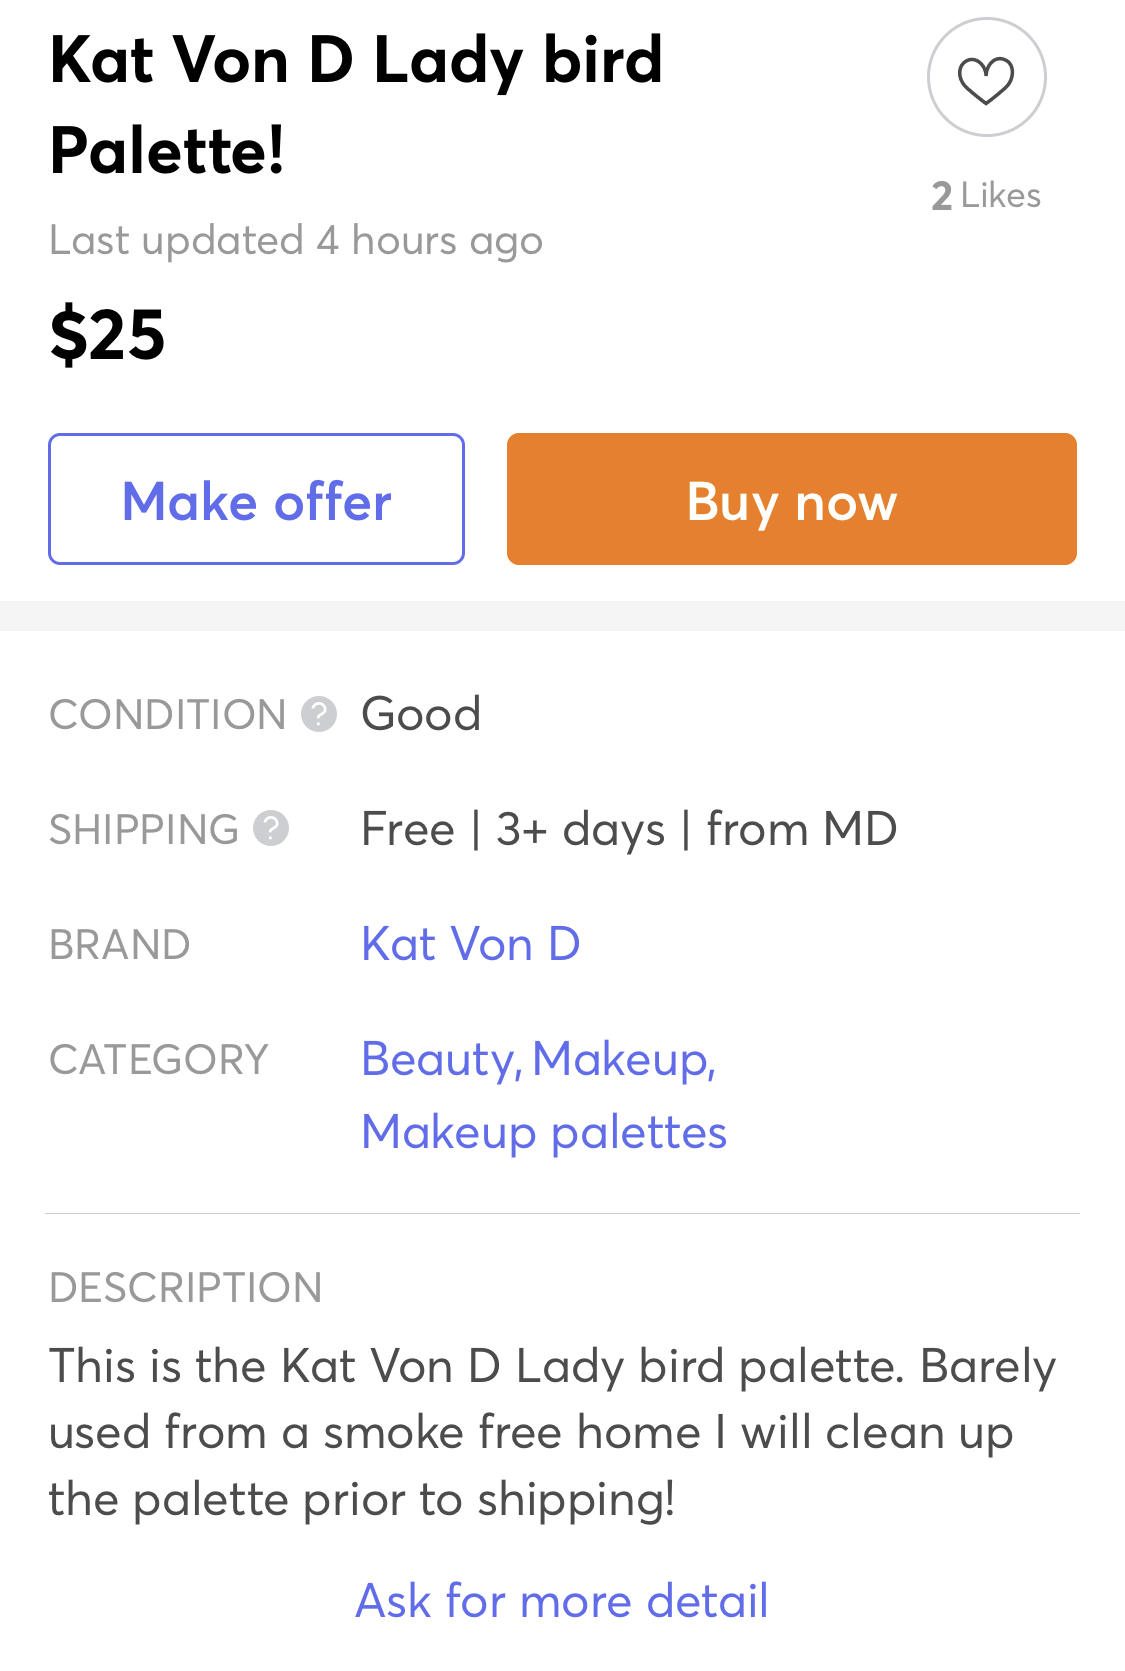This screenshot has width=1125, height=1671.
Task: Open the condition help question mark
Action: coord(319,714)
